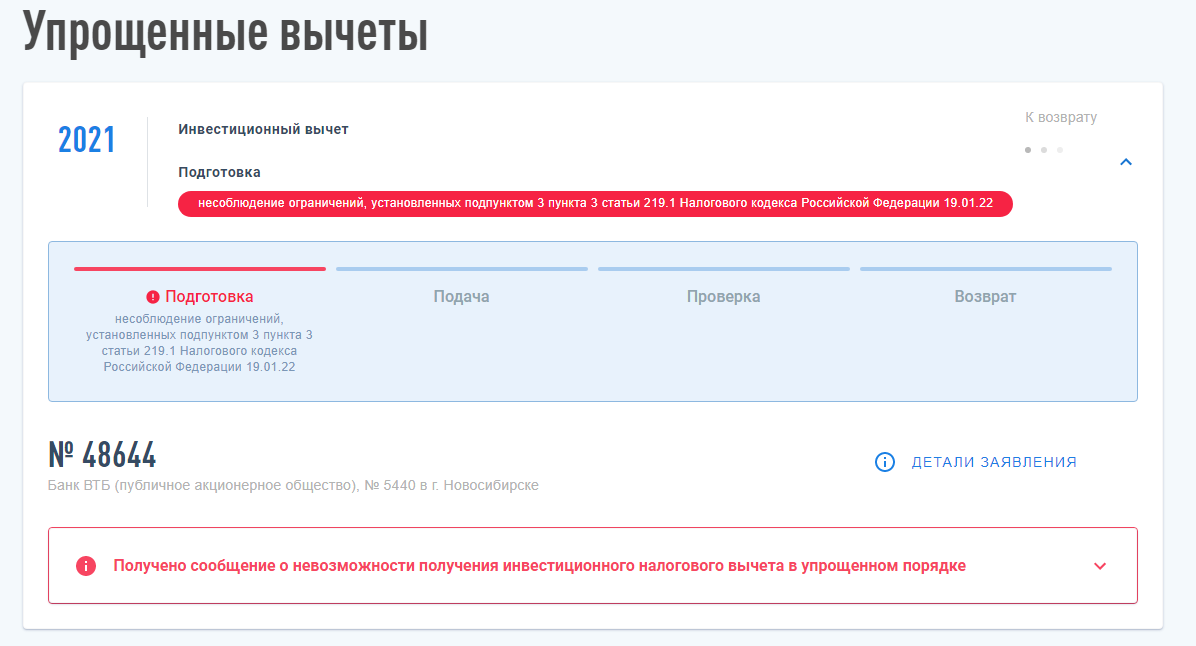Open the red restriction notice badge
The height and width of the screenshot is (646, 1196).
(595, 204)
